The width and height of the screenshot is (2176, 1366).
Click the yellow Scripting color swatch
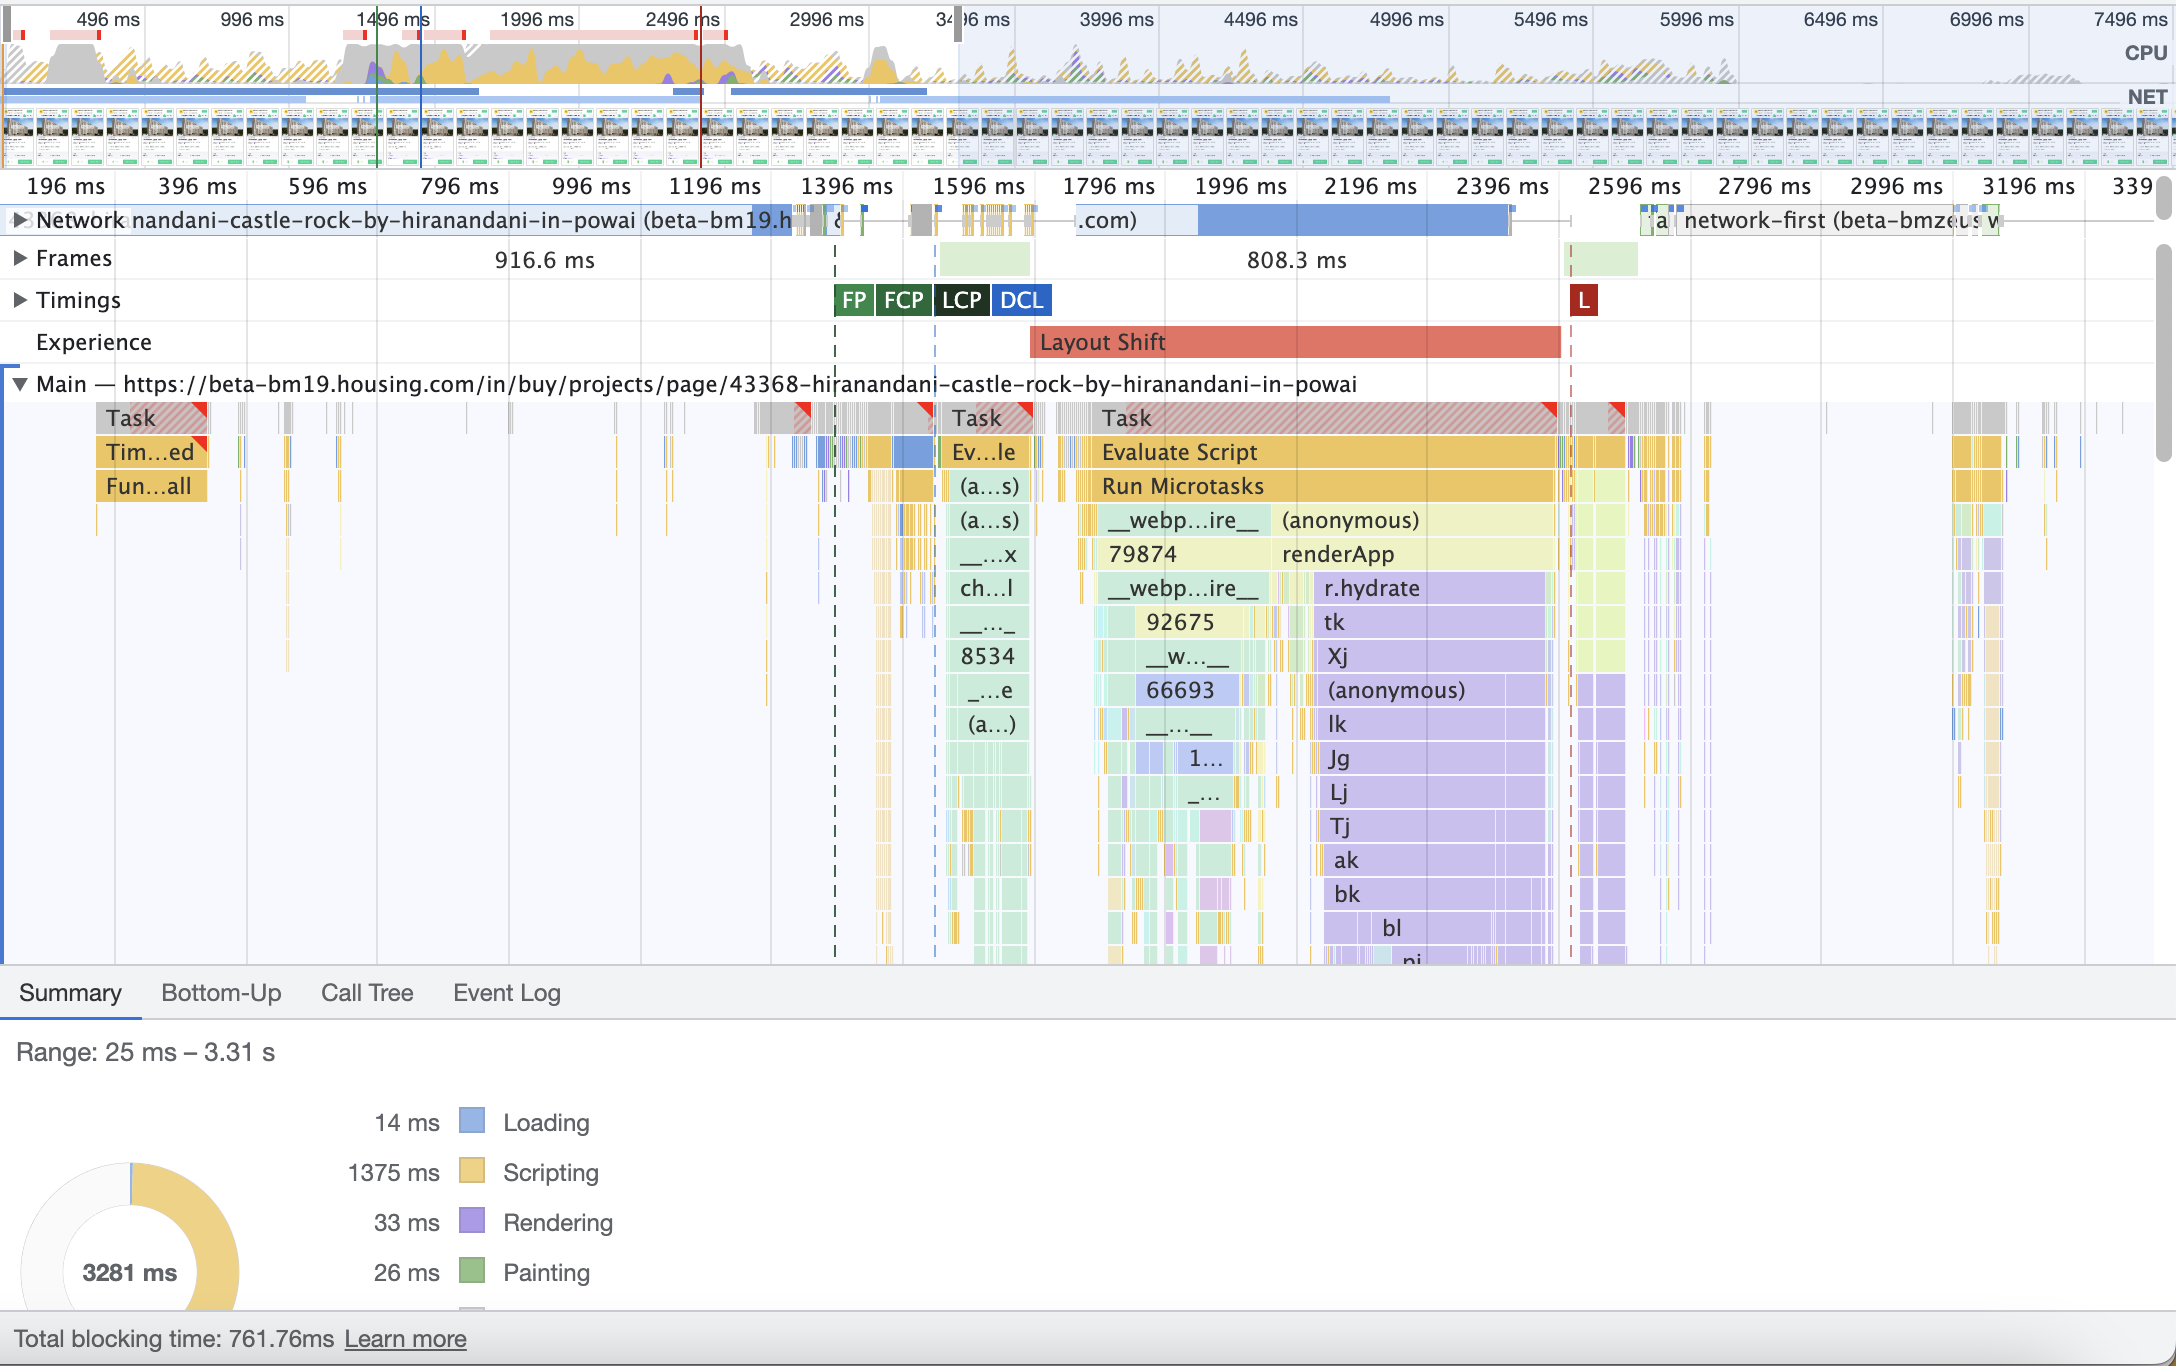point(472,1172)
